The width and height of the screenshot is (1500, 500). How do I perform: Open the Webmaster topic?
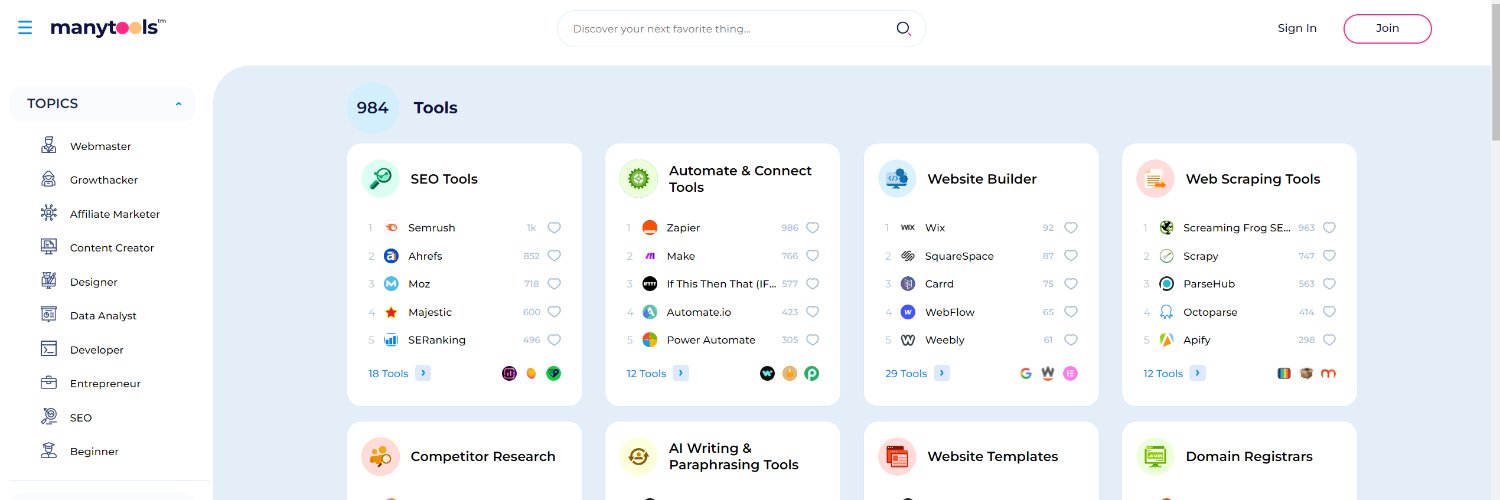click(x=100, y=146)
